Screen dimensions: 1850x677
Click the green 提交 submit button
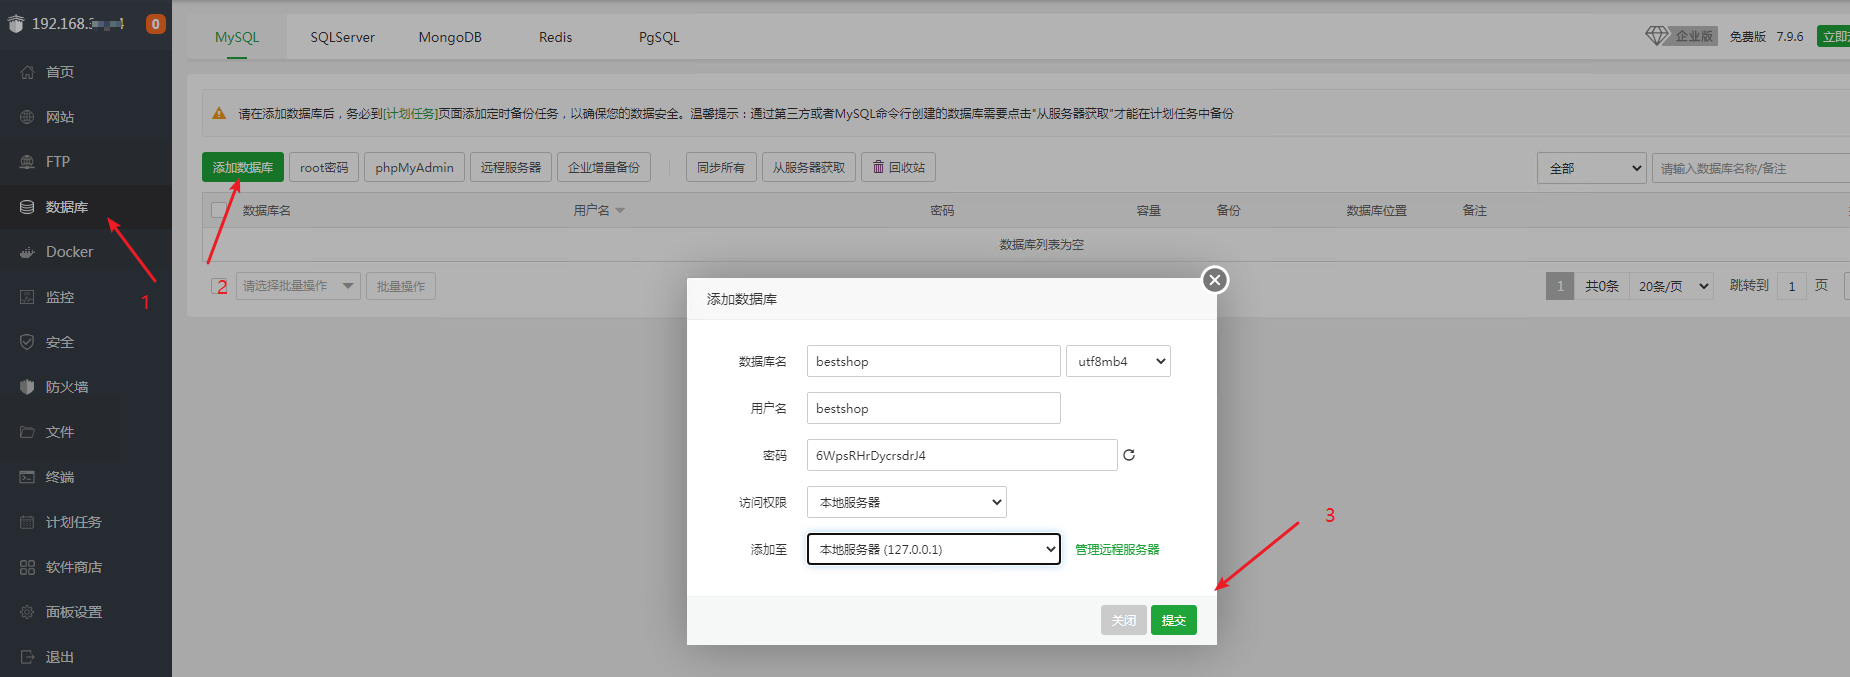click(1173, 620)
